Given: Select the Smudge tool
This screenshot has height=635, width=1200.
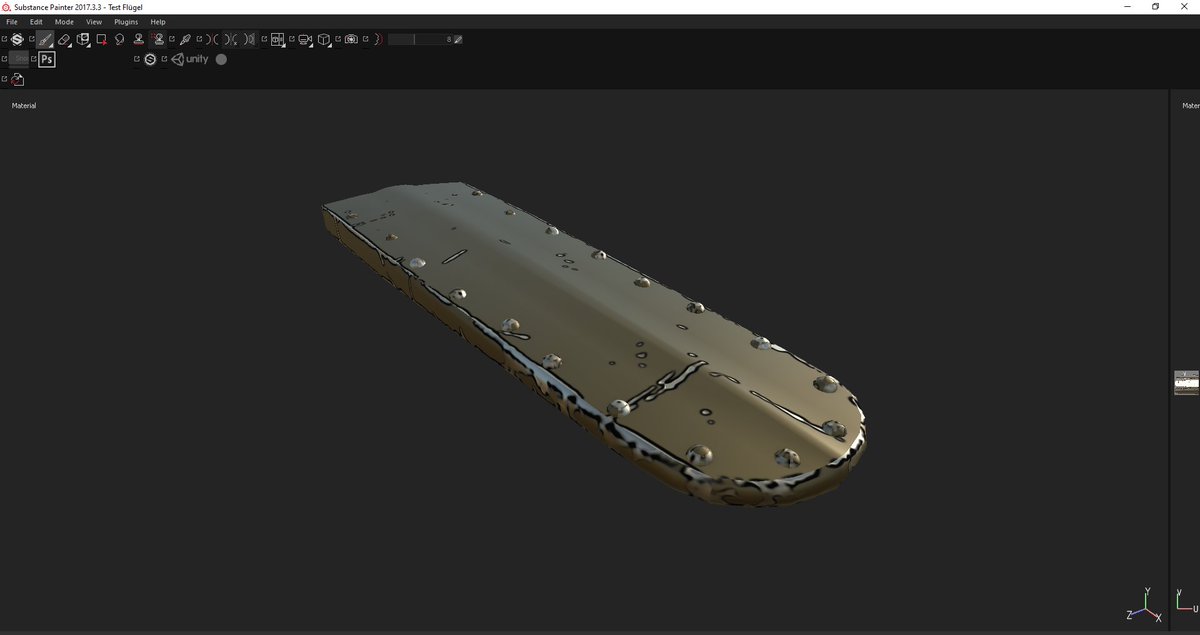Looking at the screenshot, I should point(119,39).
